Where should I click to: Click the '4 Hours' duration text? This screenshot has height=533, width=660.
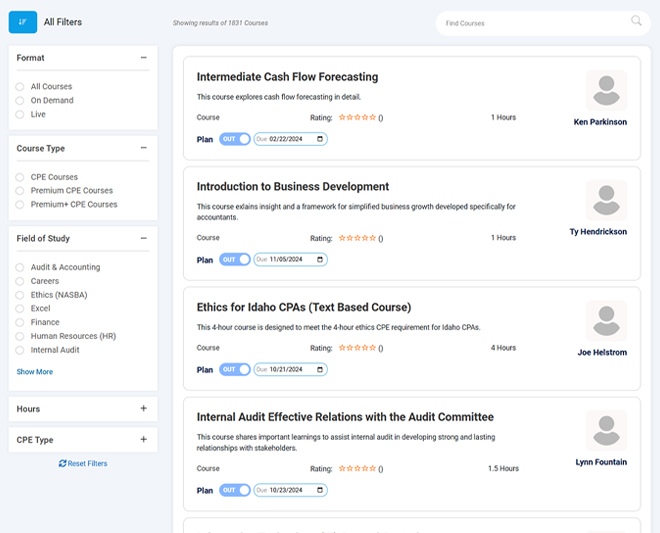point(503,348)
